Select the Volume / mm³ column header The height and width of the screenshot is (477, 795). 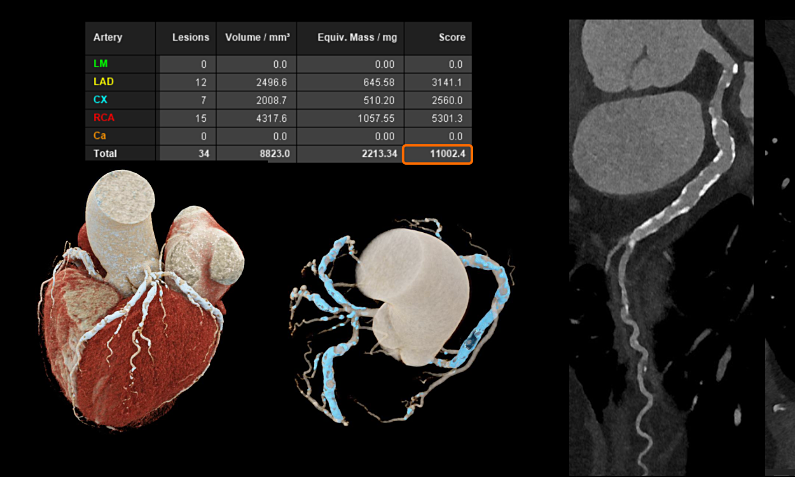(x=258, y=37)
